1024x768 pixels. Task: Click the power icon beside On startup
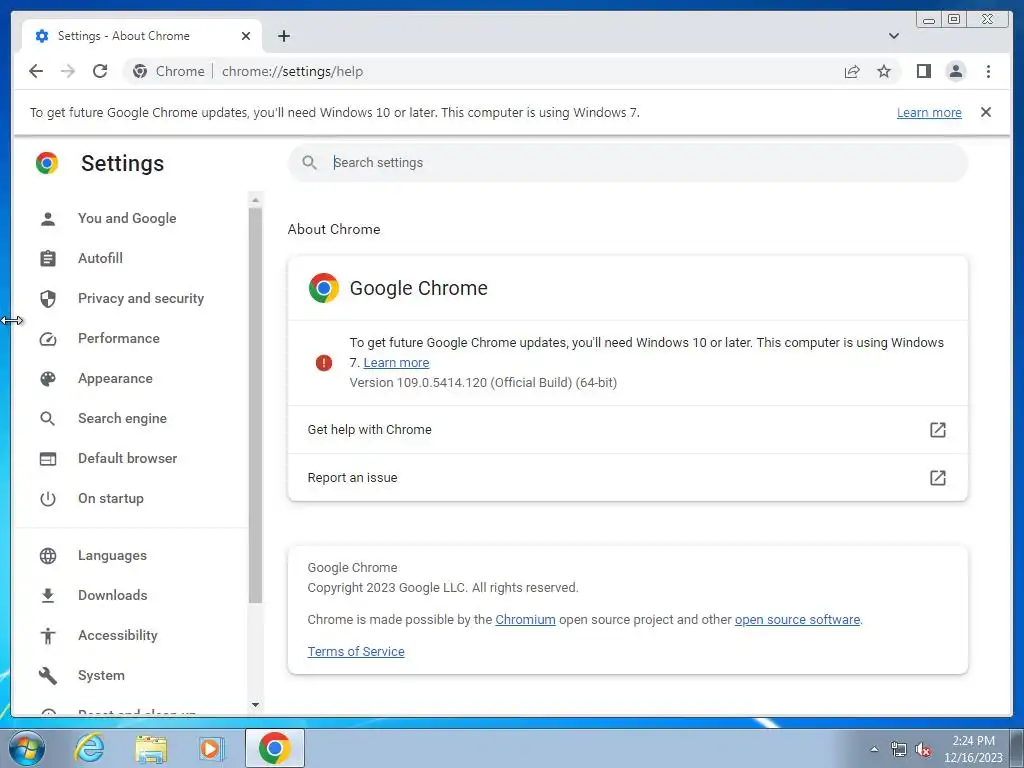click(x=48, y=499)
